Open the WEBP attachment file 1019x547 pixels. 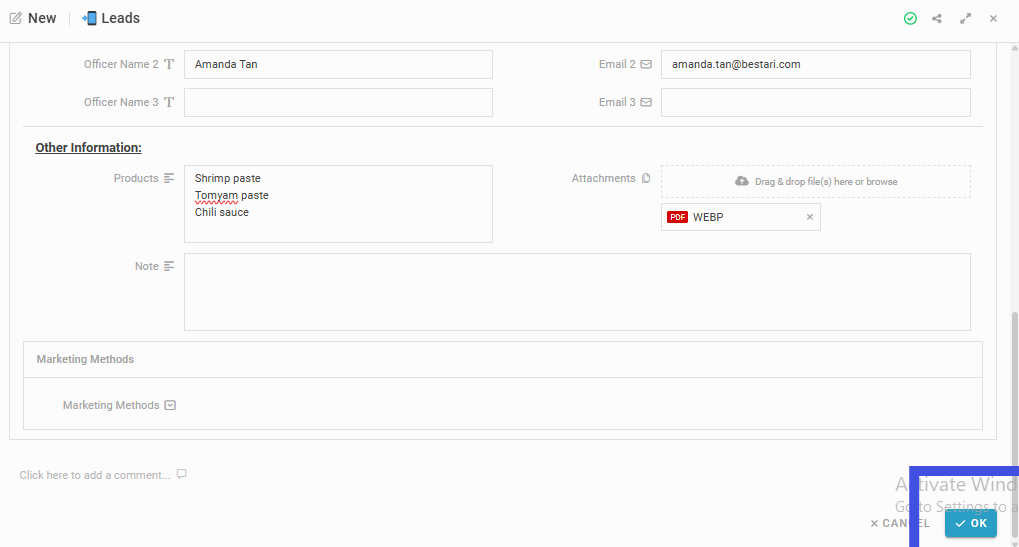[708, 217]
